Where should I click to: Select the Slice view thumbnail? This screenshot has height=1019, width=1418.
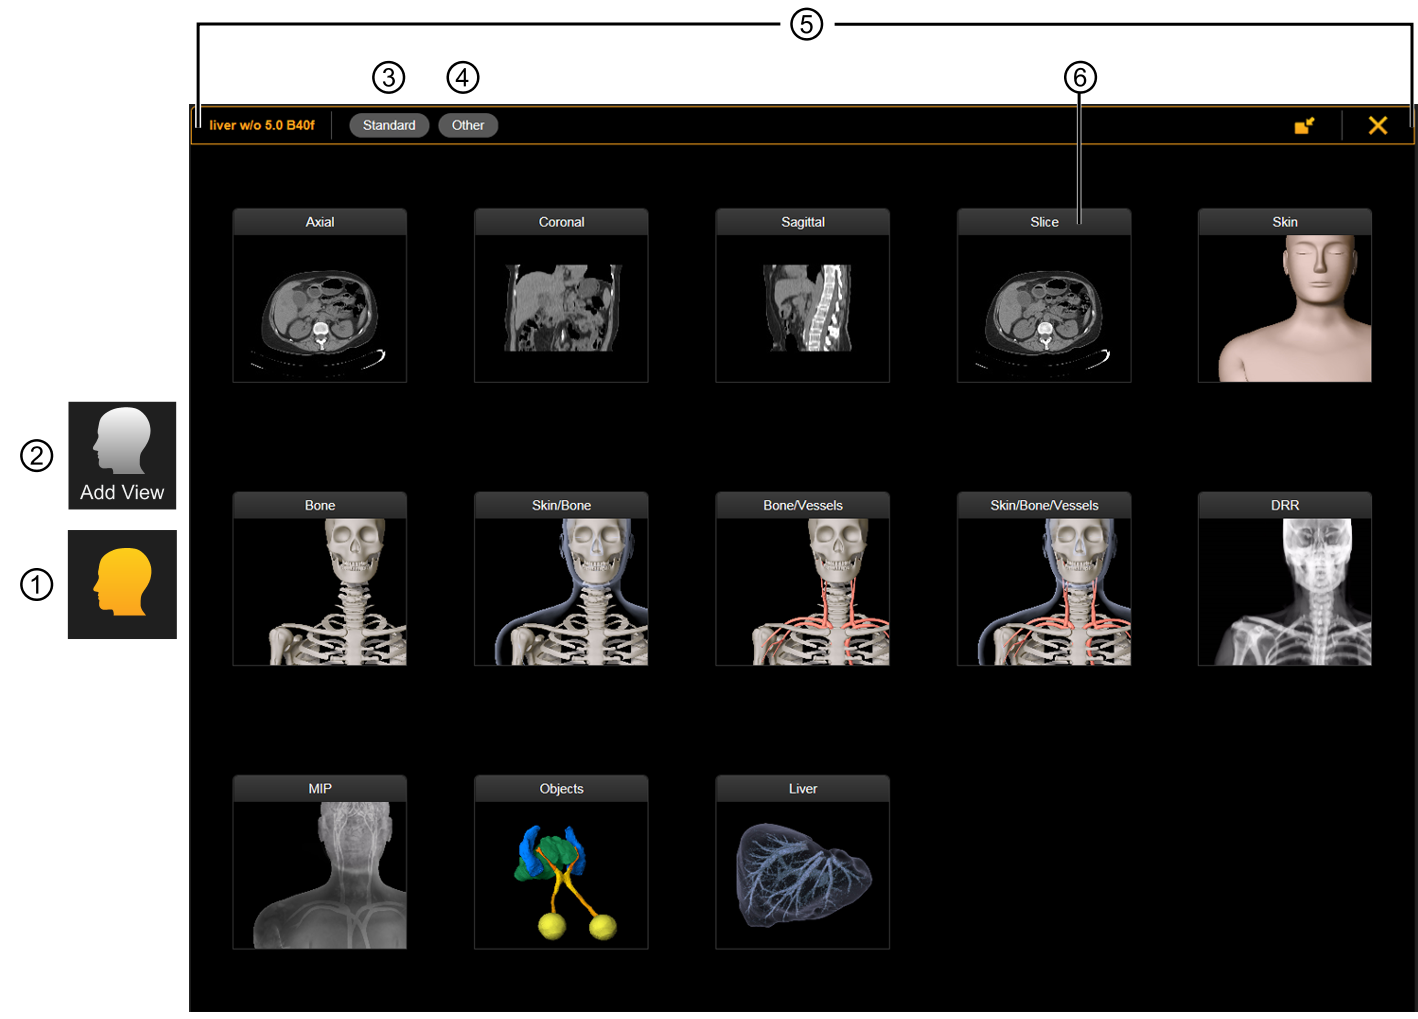click(1044, 295)
